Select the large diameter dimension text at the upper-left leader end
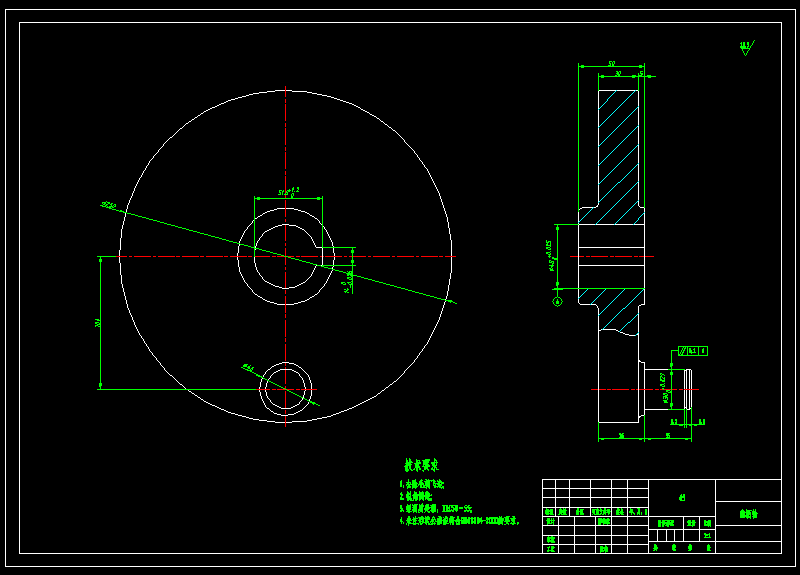Screen dimensions: 800x575 (108, 205)
